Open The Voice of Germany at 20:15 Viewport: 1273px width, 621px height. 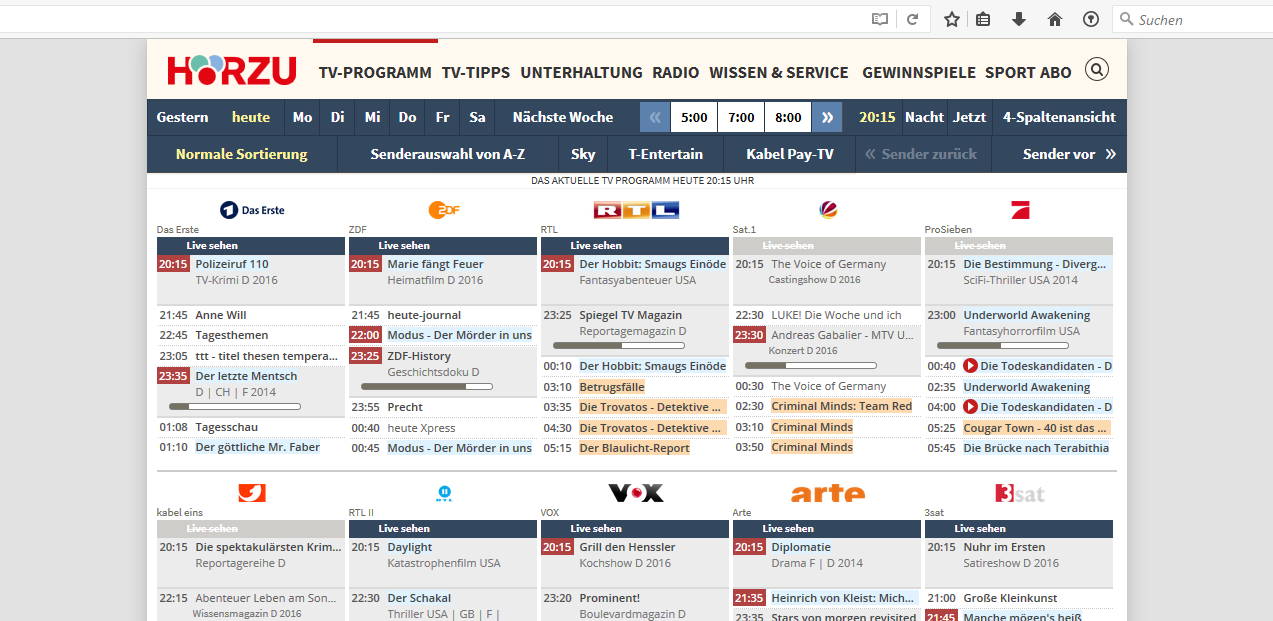click(829, 264)
